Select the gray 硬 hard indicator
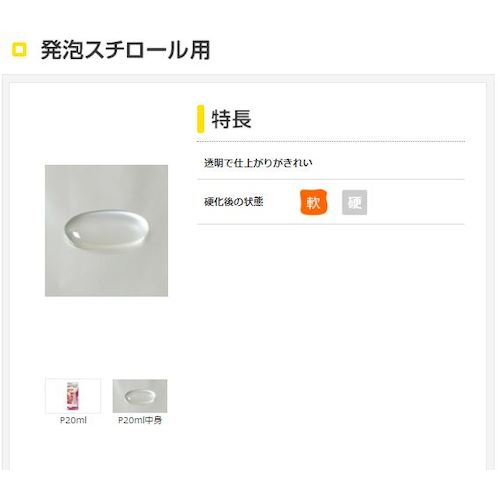The height and width of the screenshot is (500, 500). (x=354, y=202)
